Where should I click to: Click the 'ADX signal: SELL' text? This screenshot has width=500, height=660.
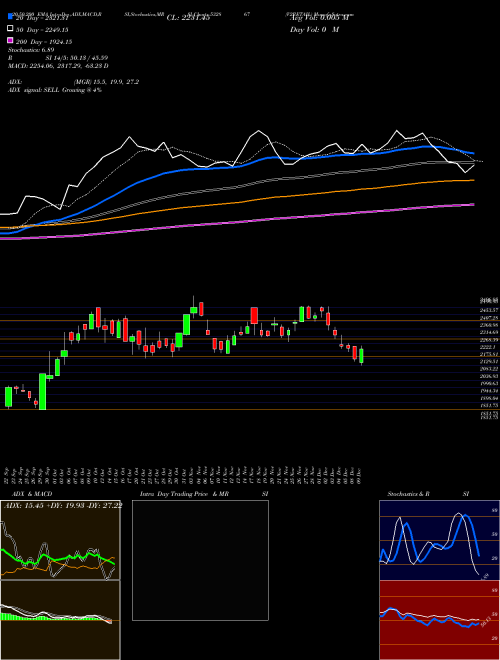[34, 90]
